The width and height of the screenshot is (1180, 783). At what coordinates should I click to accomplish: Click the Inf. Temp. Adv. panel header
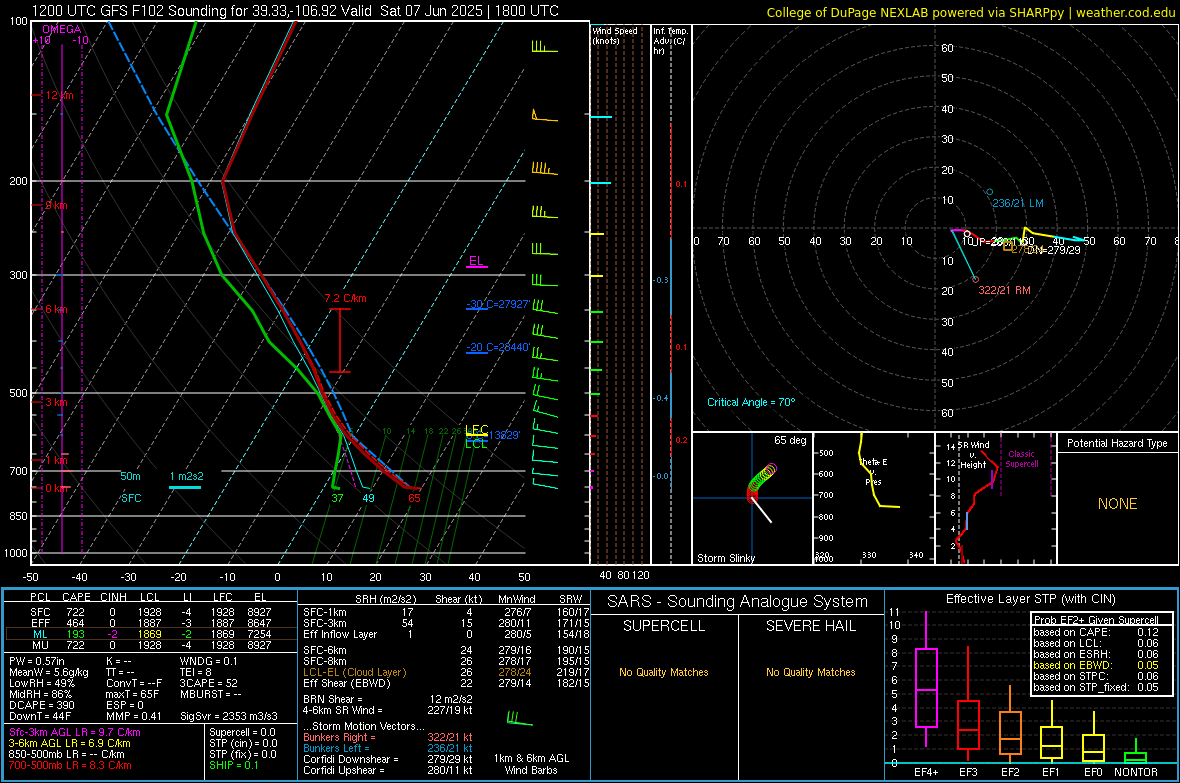tap(670, 41)
